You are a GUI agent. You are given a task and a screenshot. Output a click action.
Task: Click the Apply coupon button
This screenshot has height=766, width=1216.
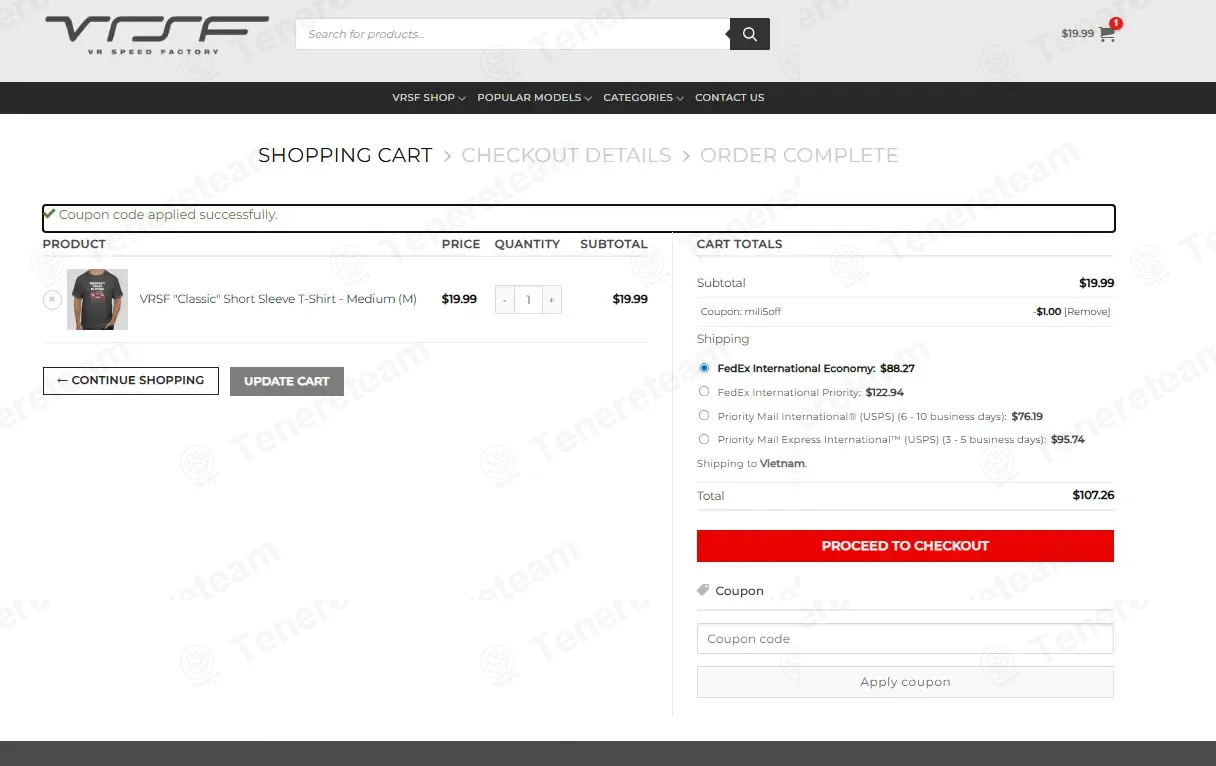coord(905,682)
